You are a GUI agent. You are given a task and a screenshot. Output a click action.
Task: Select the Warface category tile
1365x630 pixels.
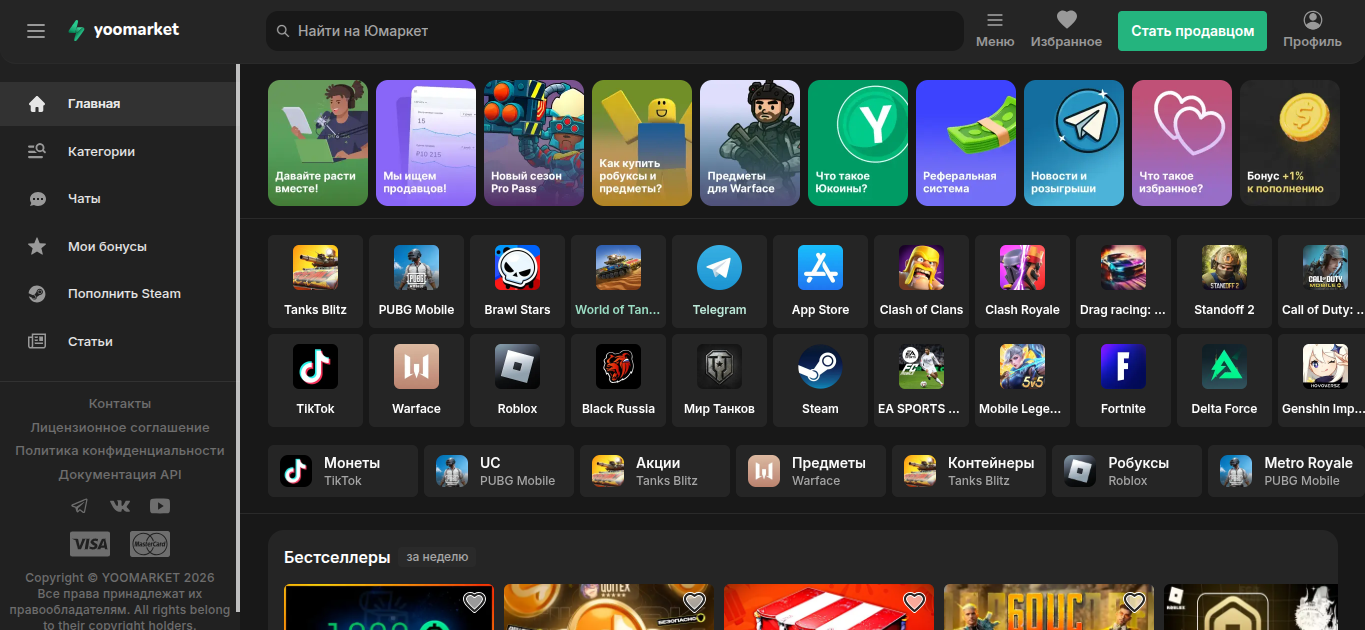point(416,380)
